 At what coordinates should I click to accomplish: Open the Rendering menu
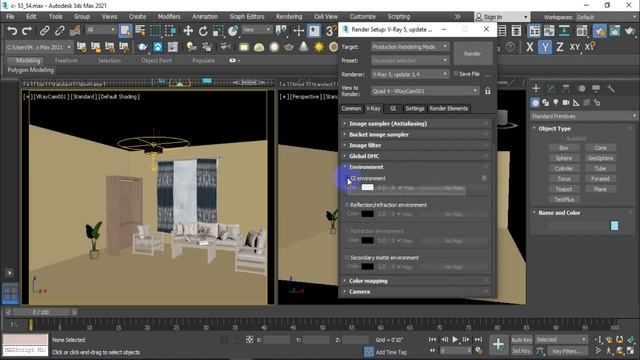pyautogui.click(x=289, y=17)
